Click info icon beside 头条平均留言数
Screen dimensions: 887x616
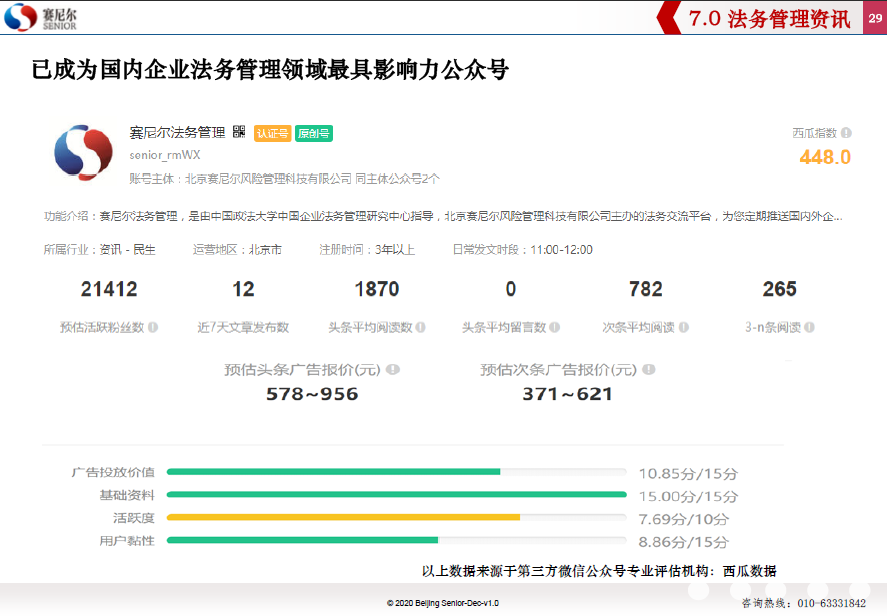pos(554,327)
